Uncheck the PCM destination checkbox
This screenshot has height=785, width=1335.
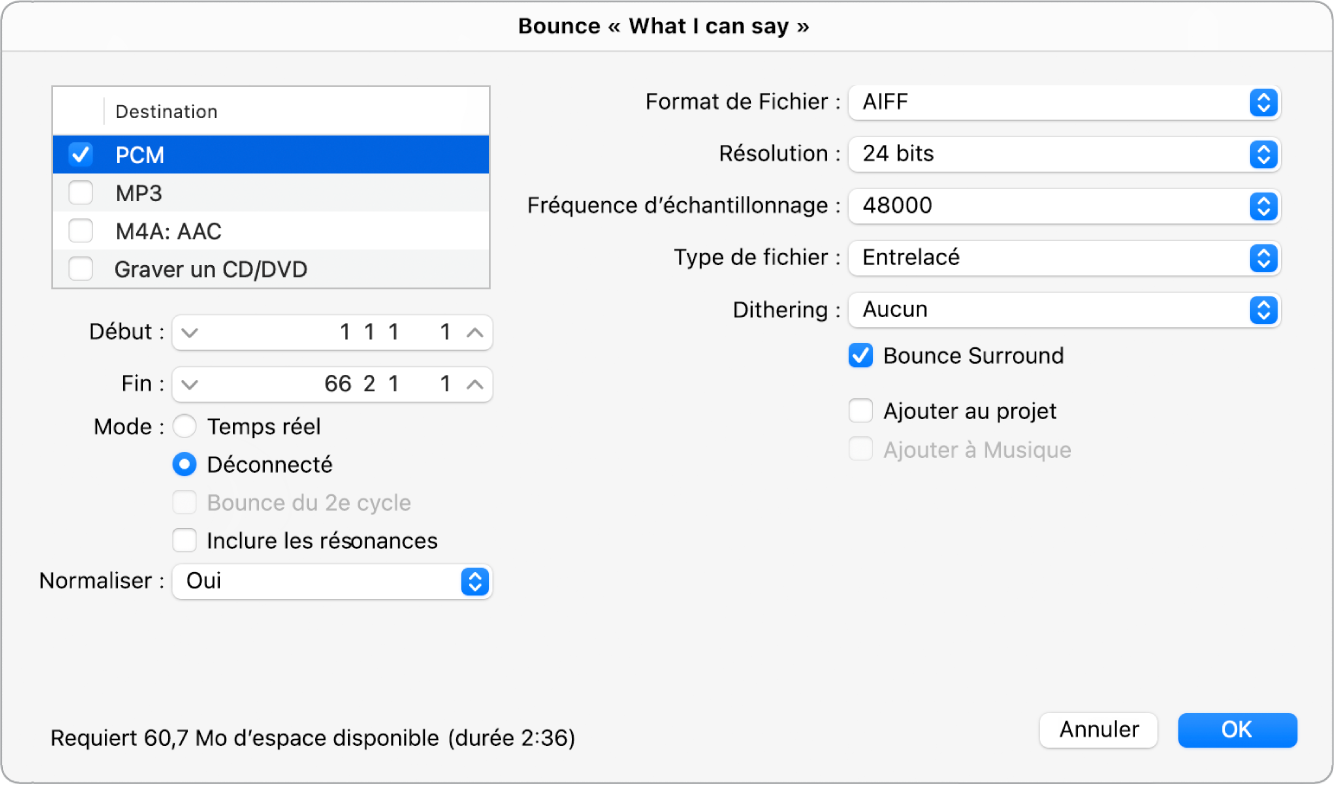[79, 154]
